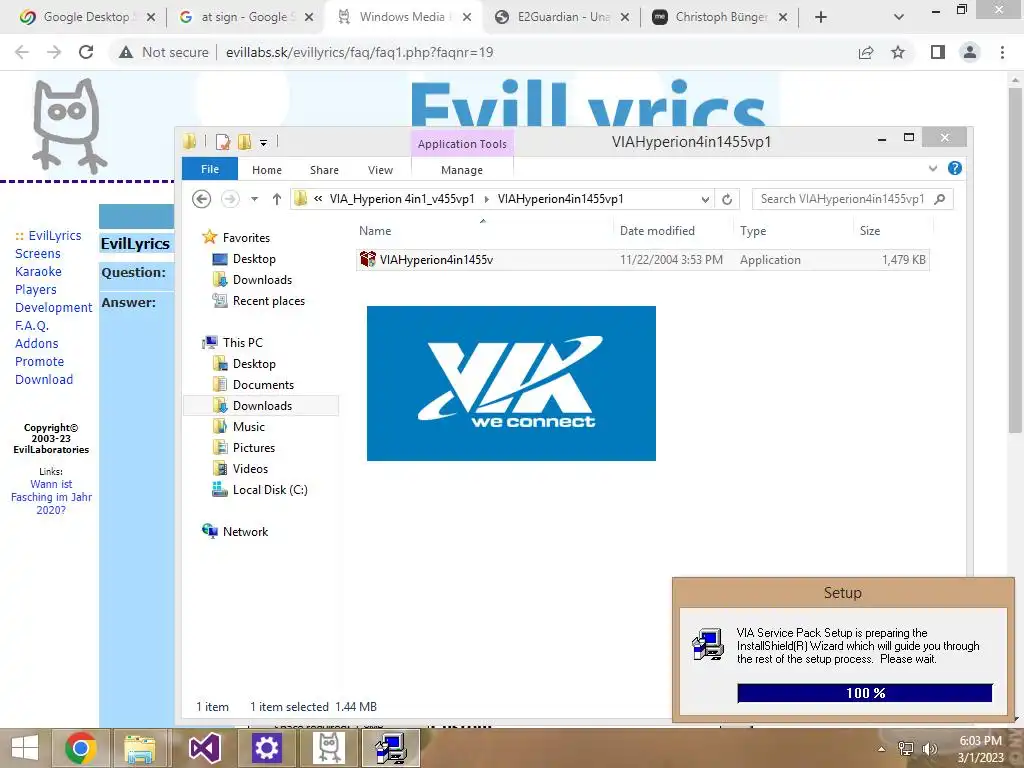The image size is (1024, 768).
Task: Click the Explorer Back arrow button
Action: pyautogui.click(x=202, y=199)
